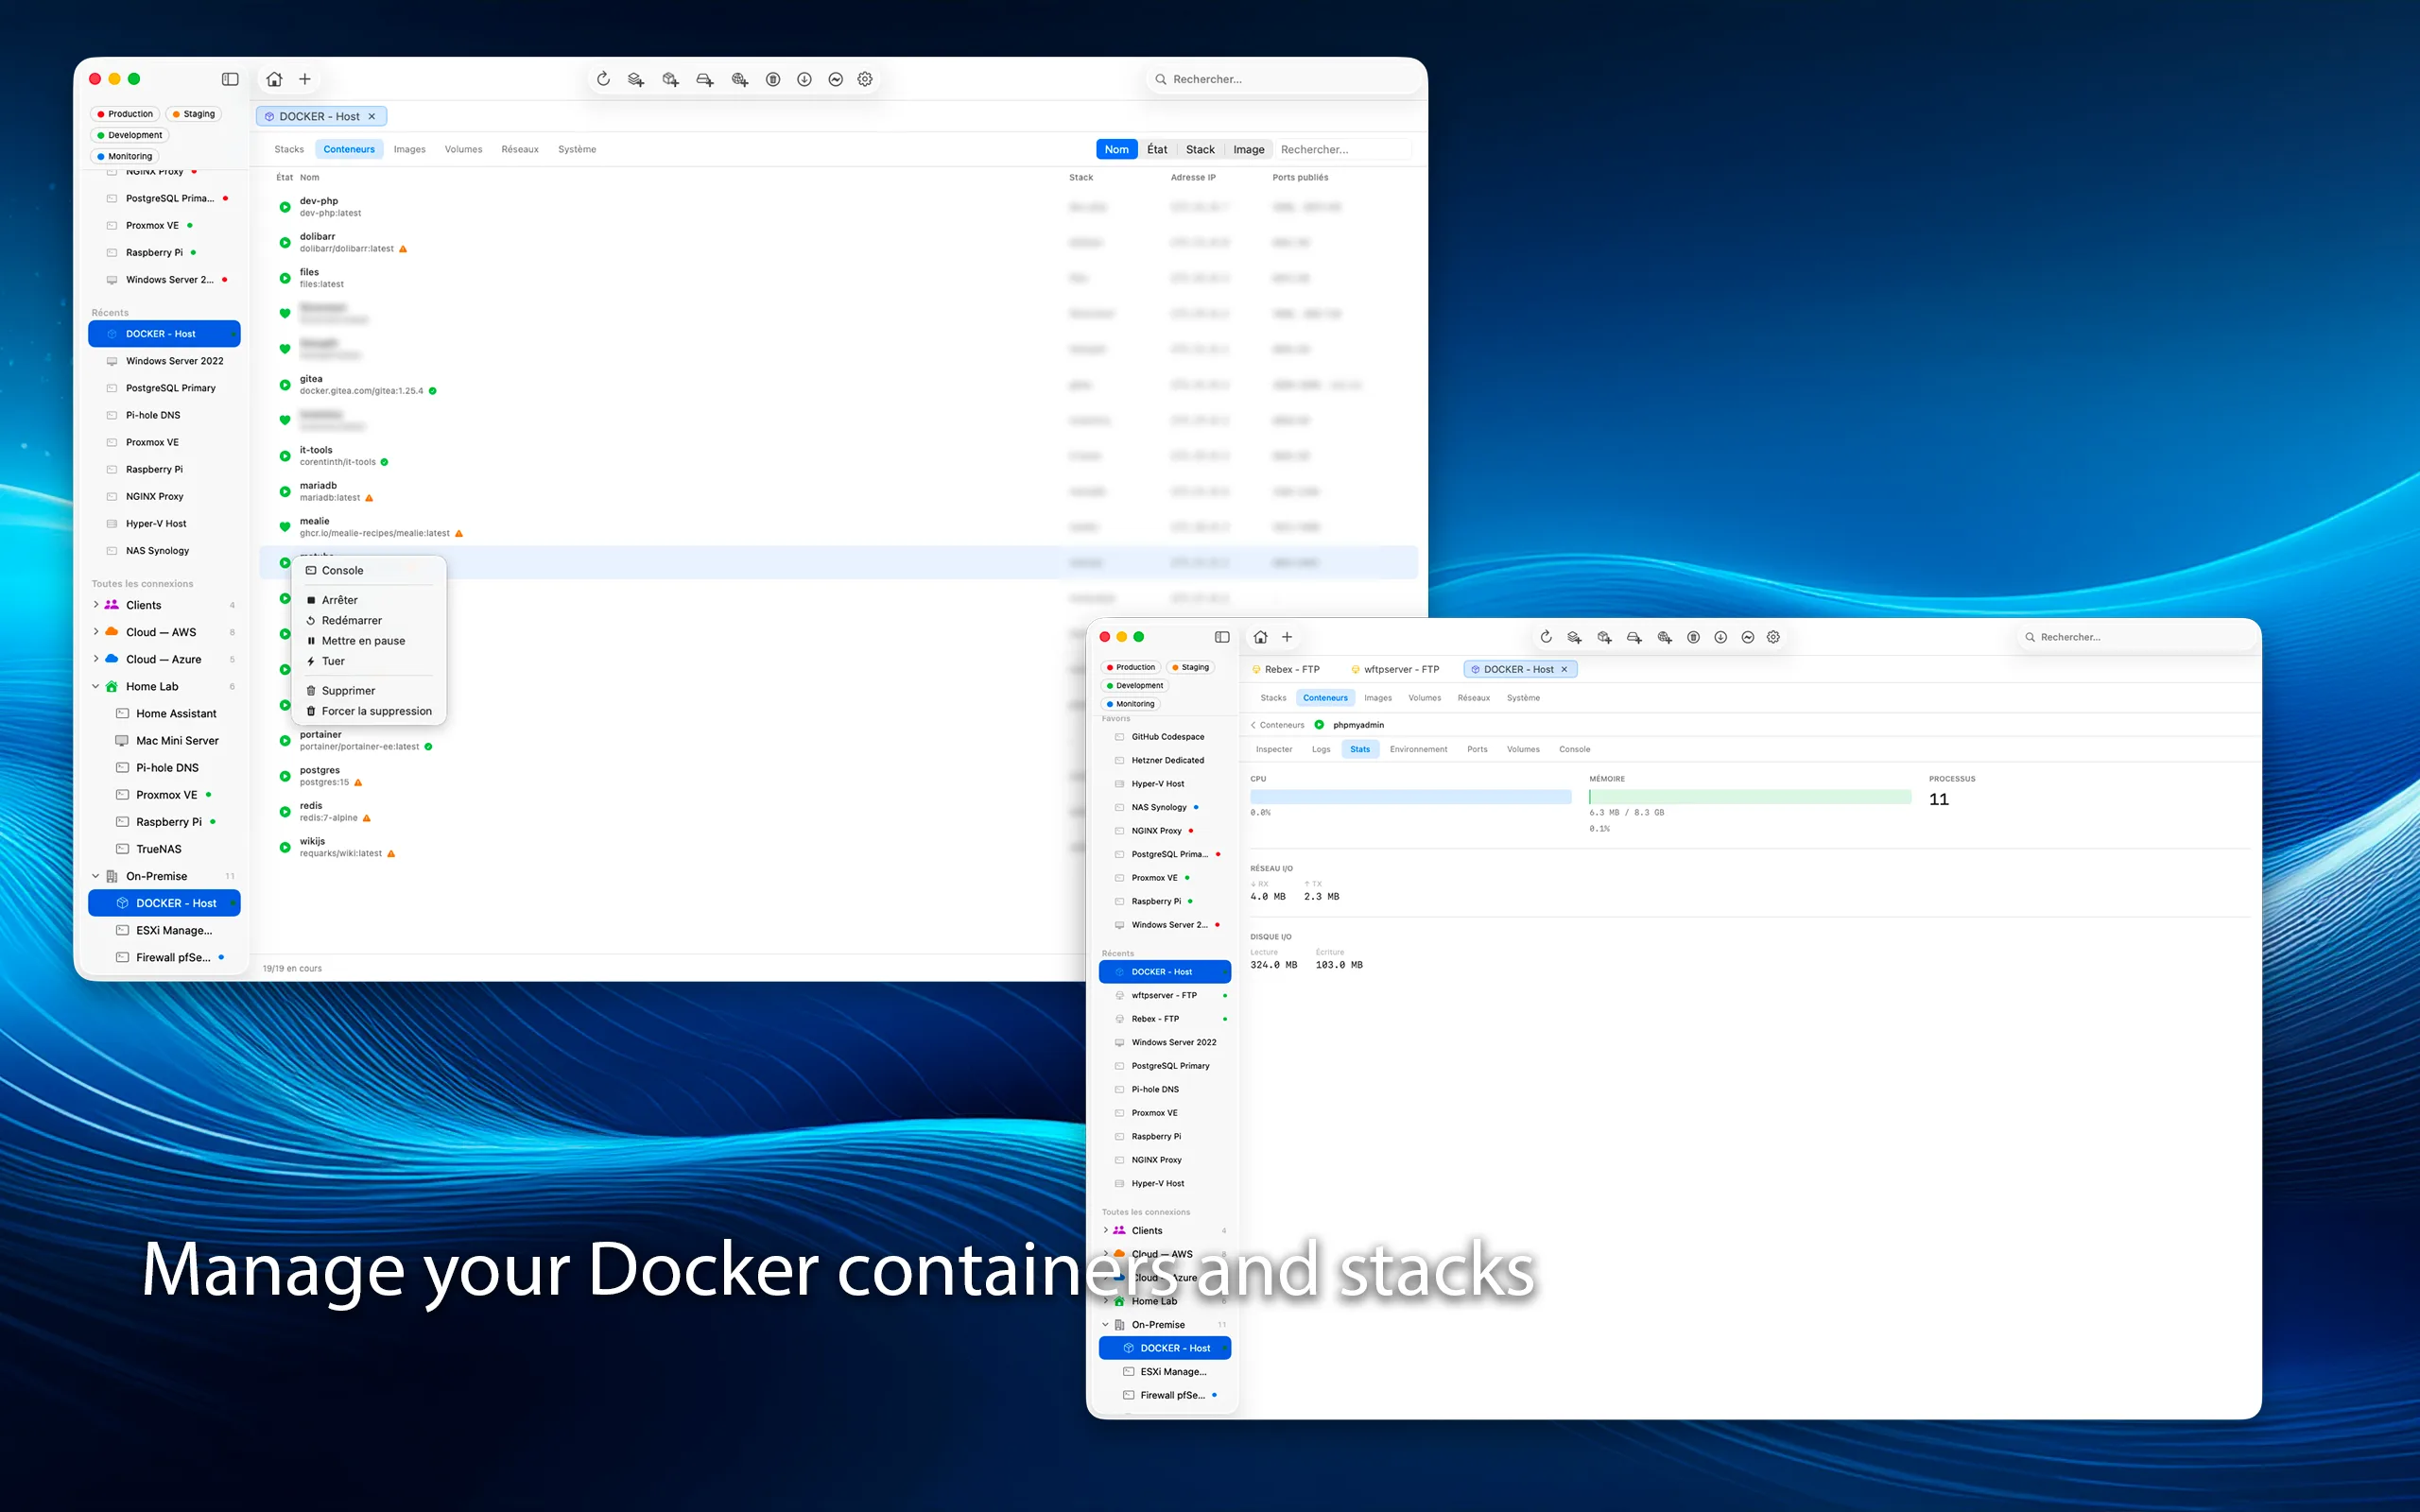Refresh the container list
This screenshot has height=1512, width=2420.
pos(603,79)
